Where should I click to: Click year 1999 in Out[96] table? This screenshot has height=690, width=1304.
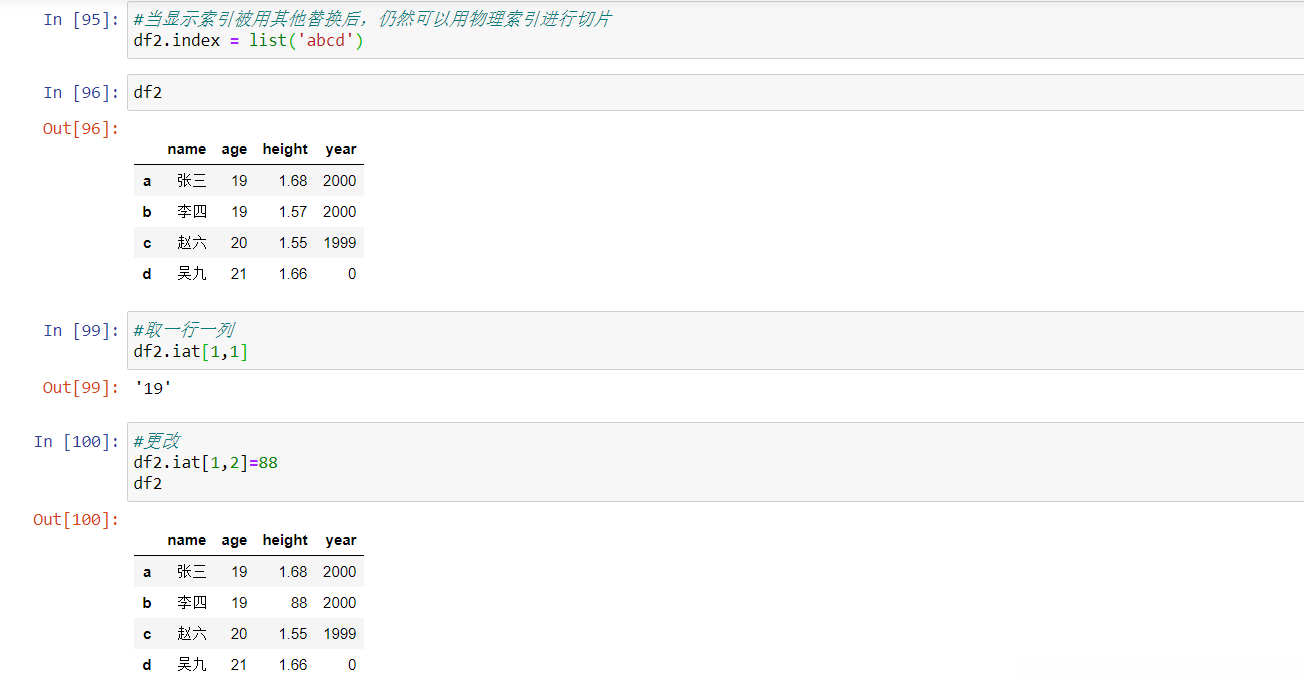(x=340, y=243)
